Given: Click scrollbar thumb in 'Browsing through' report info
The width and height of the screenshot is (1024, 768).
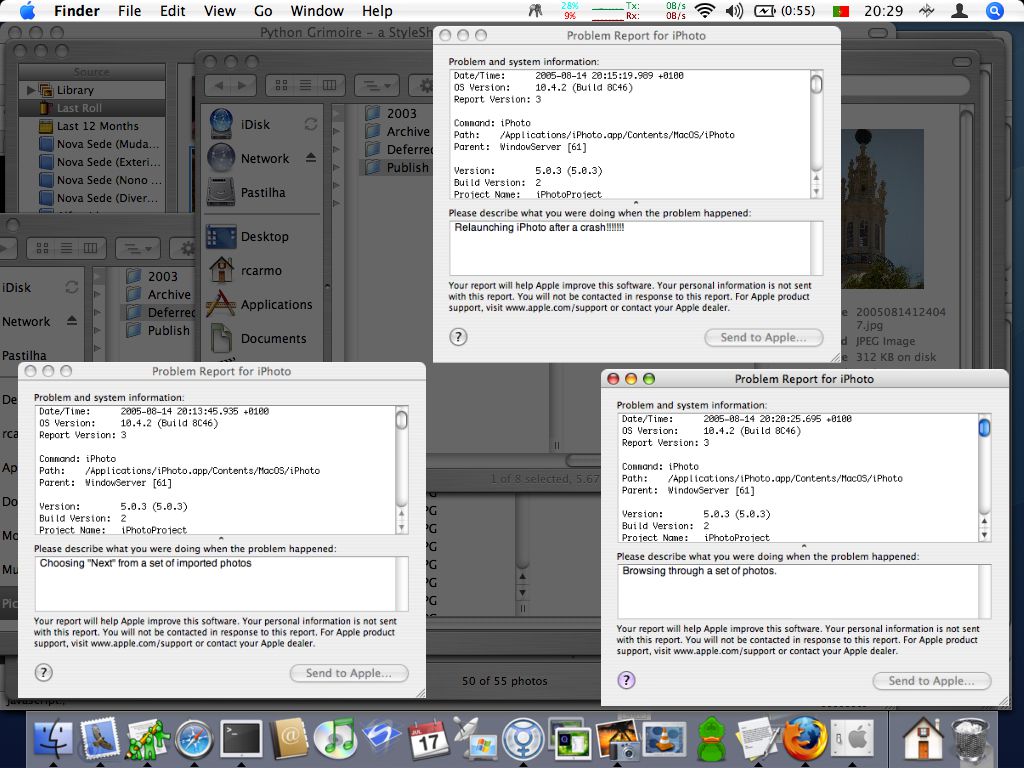Looking at the screenshot, I should pos(984,427).
